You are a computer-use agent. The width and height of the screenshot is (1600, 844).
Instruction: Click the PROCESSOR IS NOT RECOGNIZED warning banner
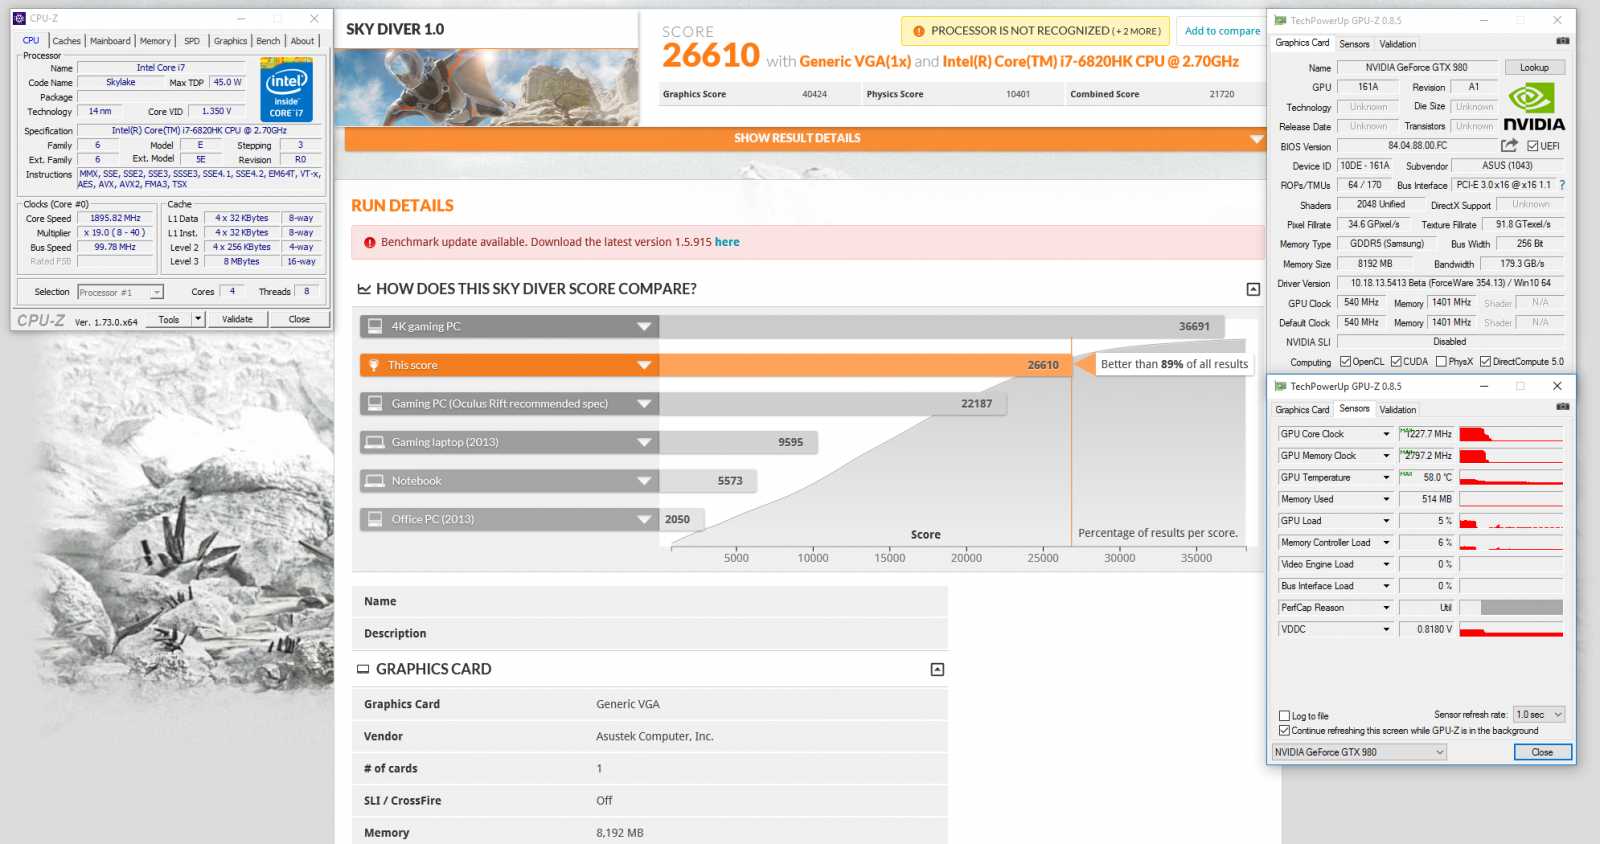pos(1035,31)
